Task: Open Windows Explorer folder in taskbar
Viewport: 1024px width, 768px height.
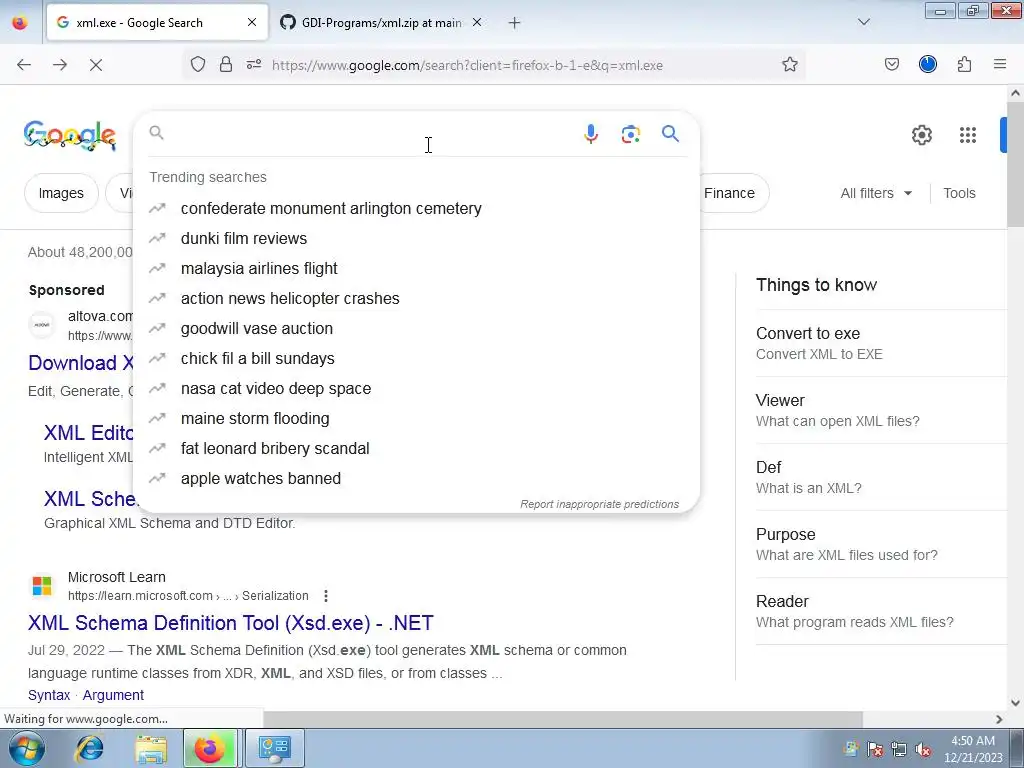Action: click(151, 748)
